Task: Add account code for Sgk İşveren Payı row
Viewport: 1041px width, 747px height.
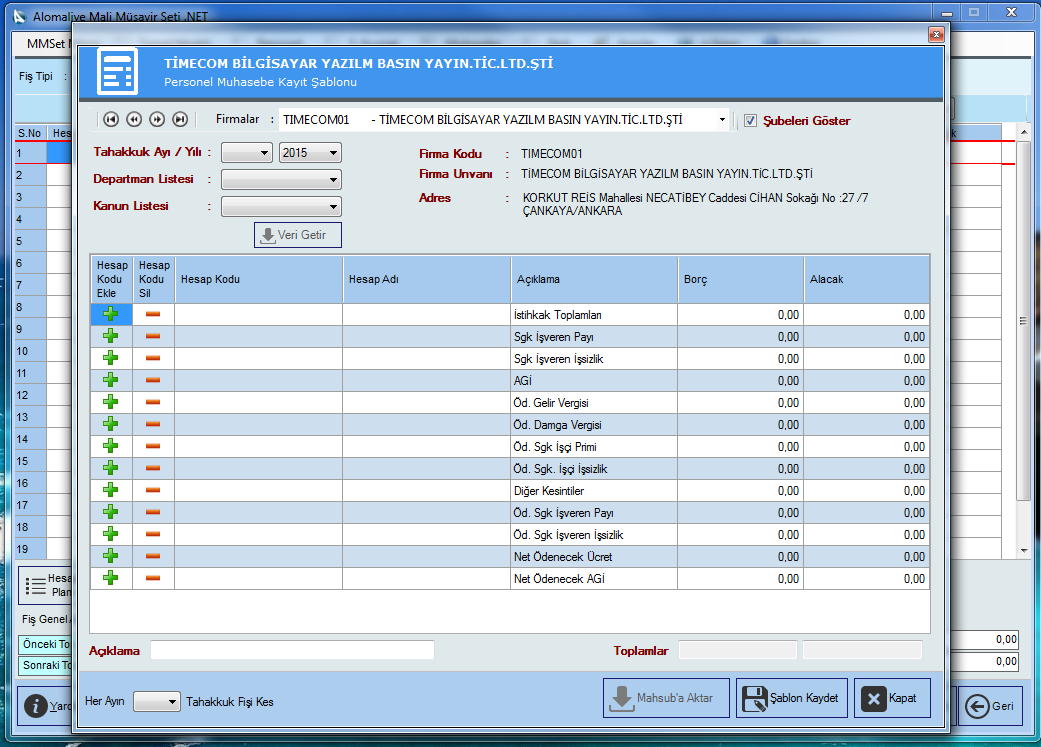Action: pyautogui.click(x=111, y=336)
